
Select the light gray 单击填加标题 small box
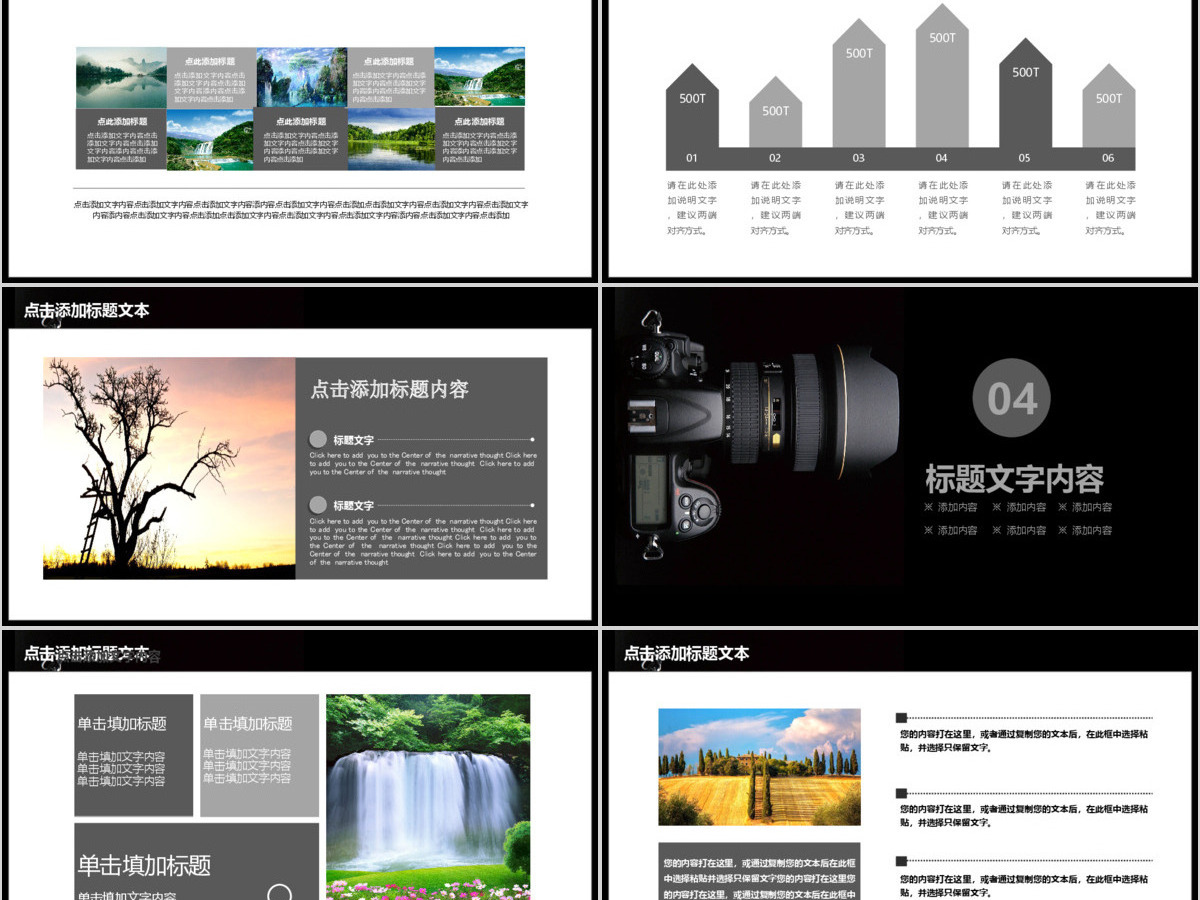tap(259, 756)
